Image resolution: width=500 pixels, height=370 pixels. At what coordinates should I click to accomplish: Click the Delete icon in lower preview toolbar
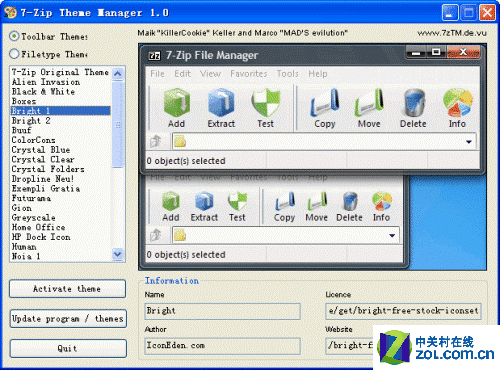point(349,201)
